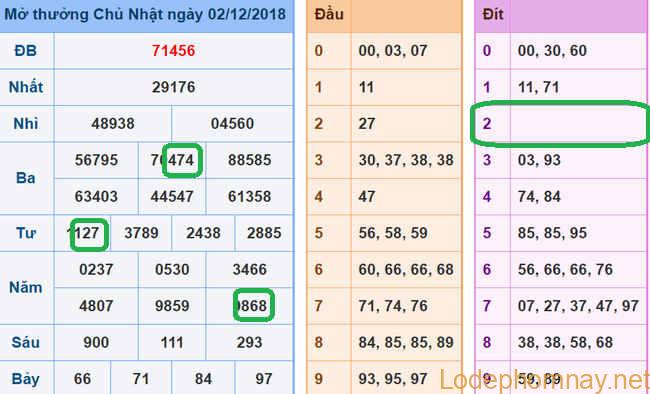Viewport: 650px width, 394px height.
Task: Select third prize number 56795
Action: (x=96, y=160)
